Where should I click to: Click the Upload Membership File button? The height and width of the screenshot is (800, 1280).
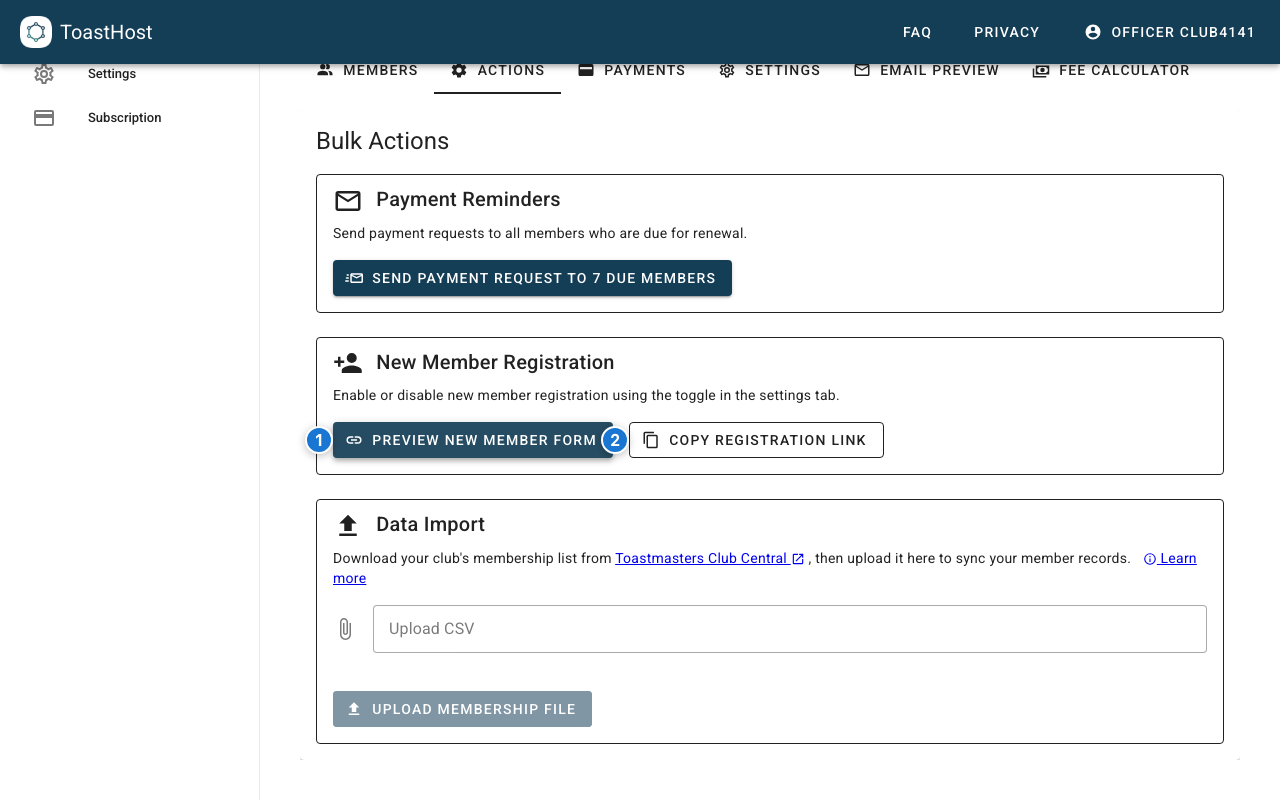point(462,708)
